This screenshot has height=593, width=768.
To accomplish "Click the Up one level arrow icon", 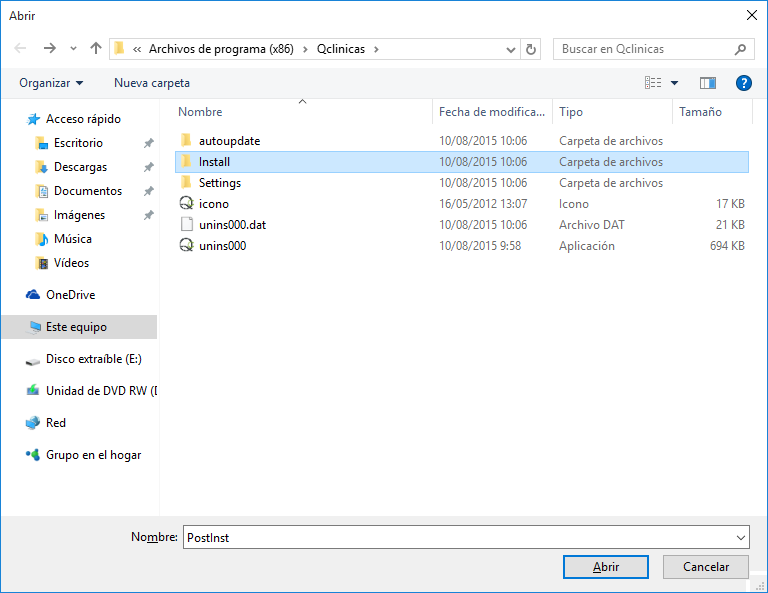I will [x=96, y=48].
